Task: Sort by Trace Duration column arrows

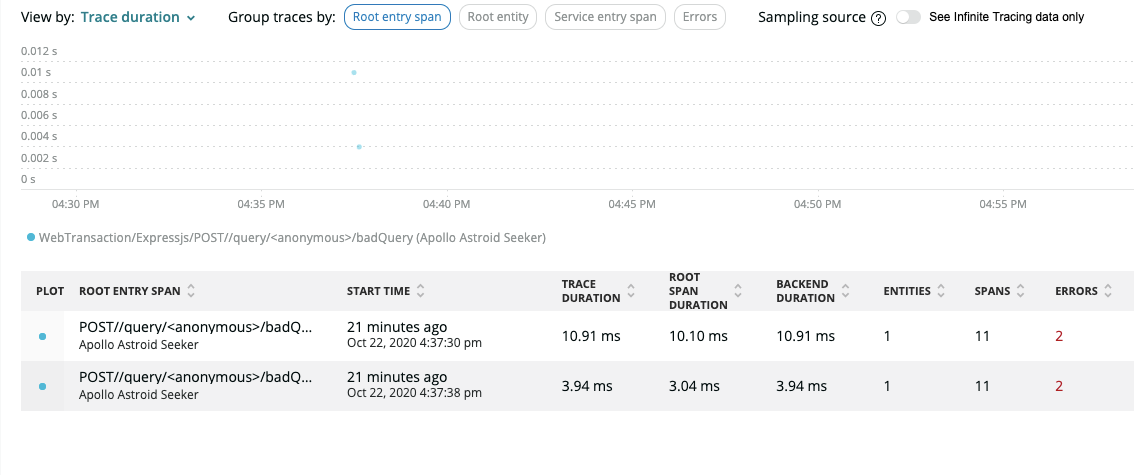Action: point(631,291)
